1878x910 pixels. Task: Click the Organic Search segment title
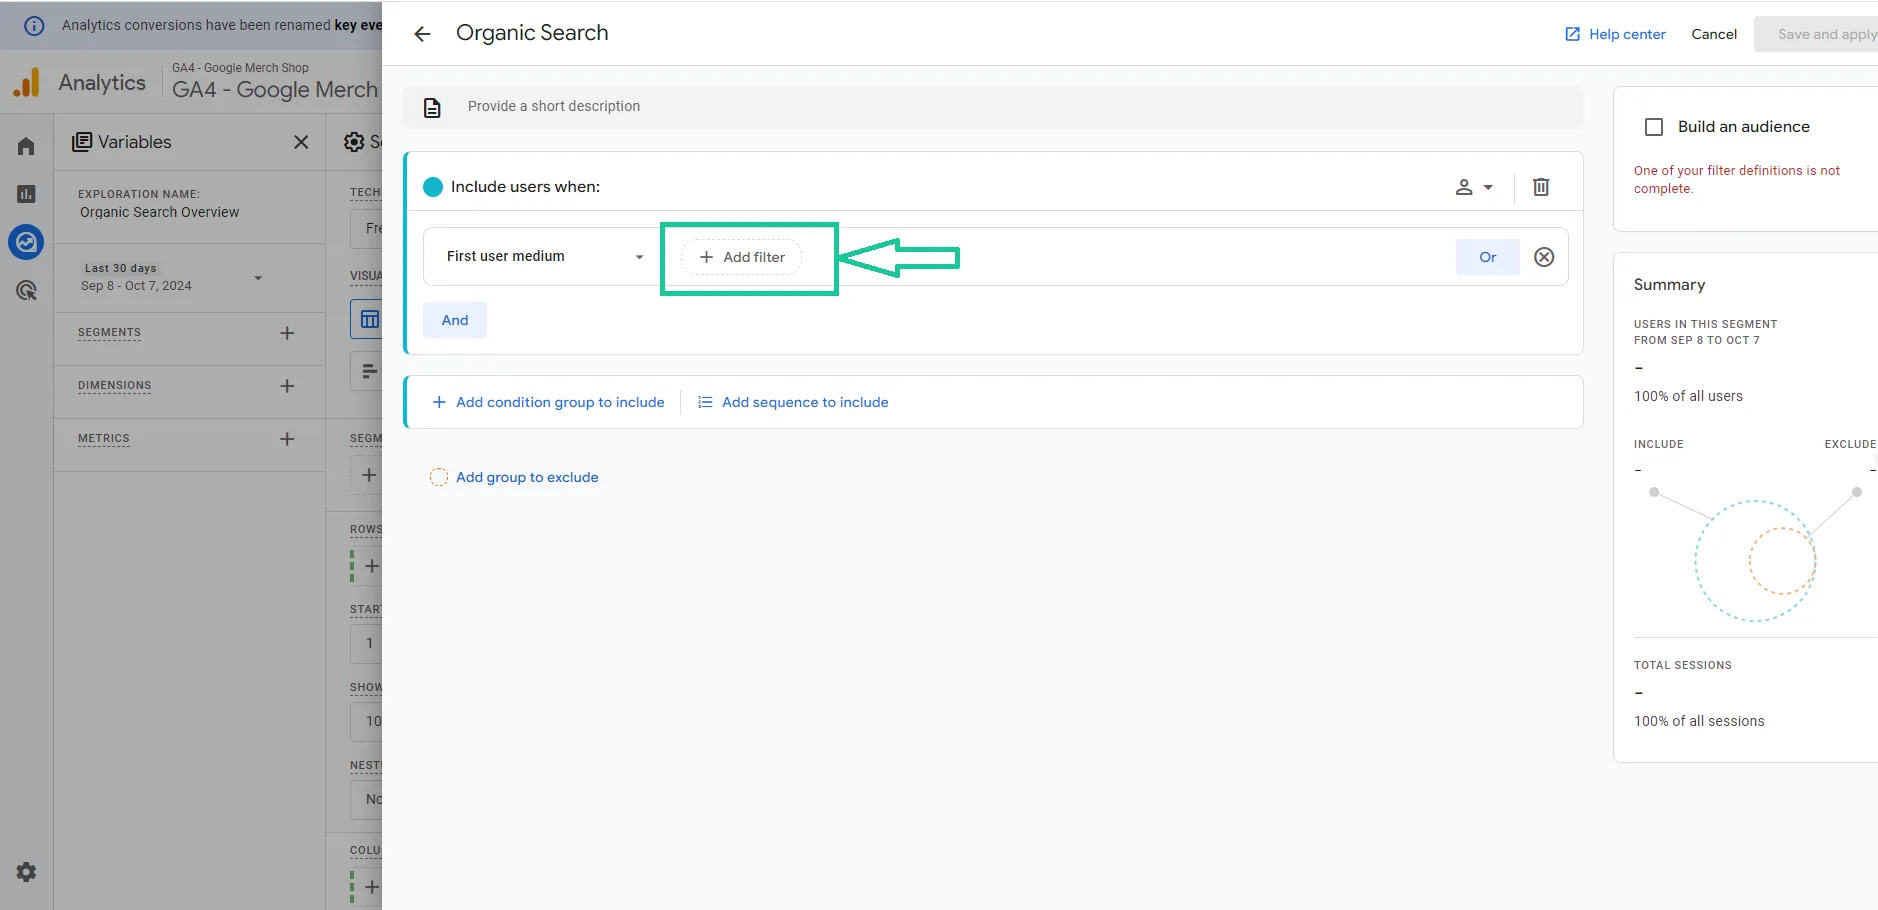(x=532, y=33)
